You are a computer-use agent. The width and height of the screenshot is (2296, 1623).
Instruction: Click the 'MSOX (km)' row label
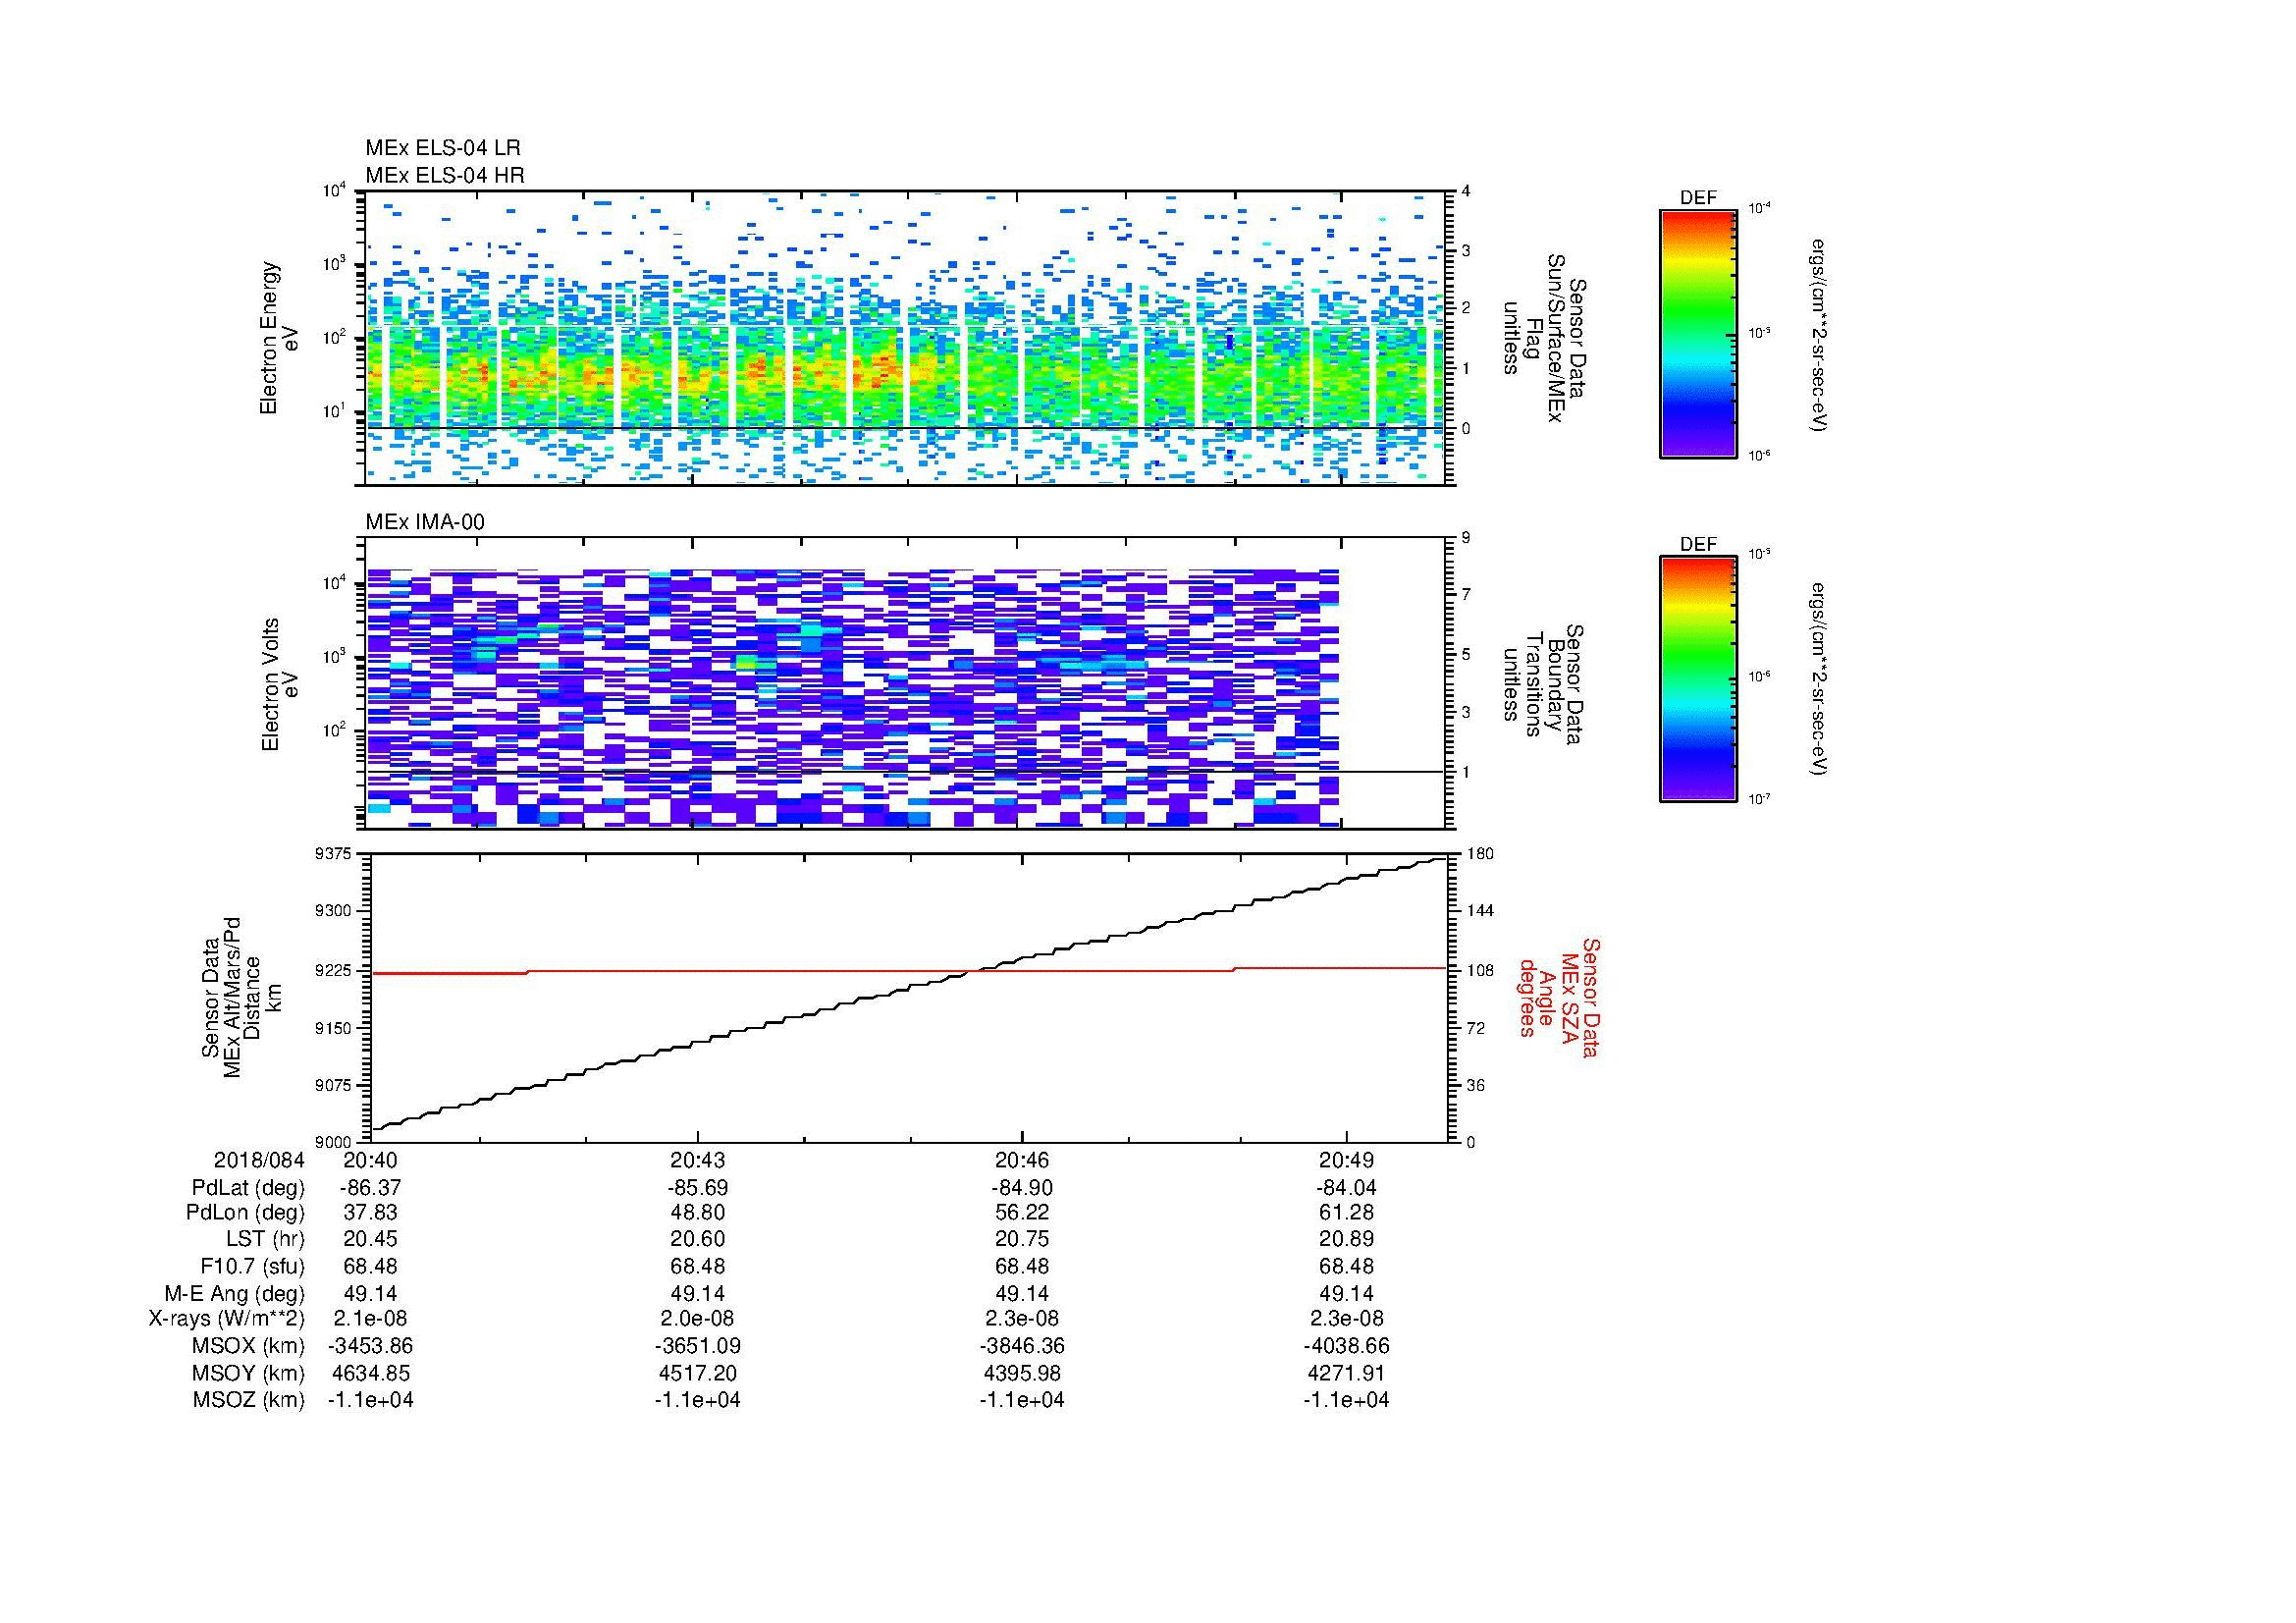249,1346
